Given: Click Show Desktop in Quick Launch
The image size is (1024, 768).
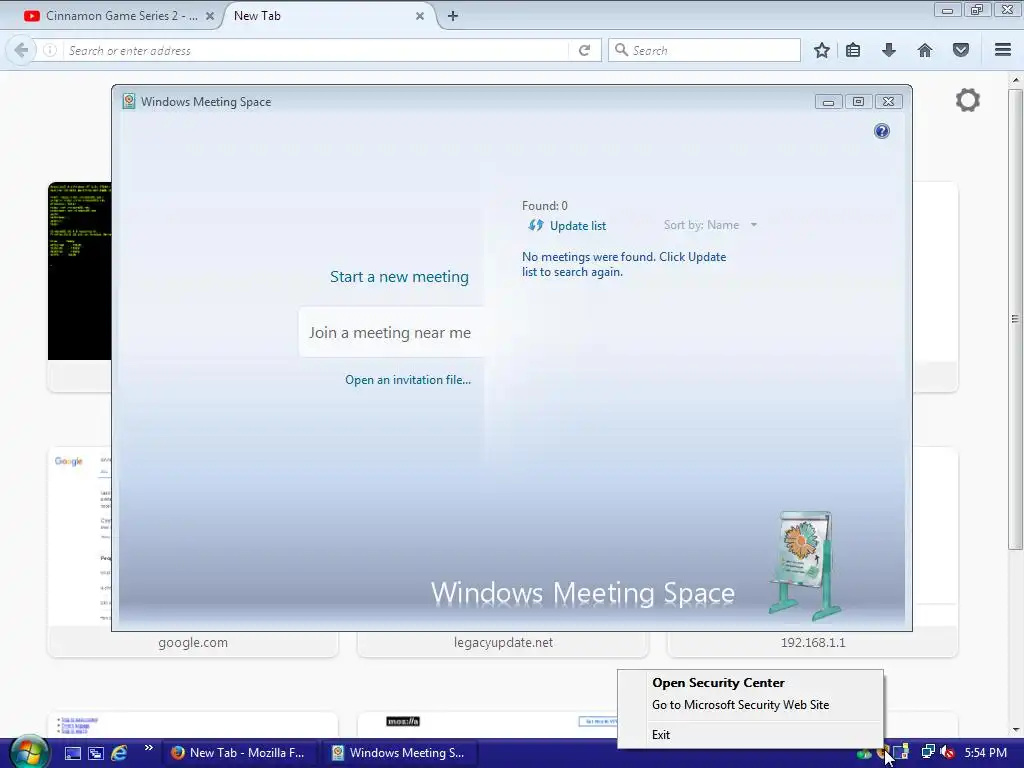Looking at the screenshot, I should coord(72,753).
